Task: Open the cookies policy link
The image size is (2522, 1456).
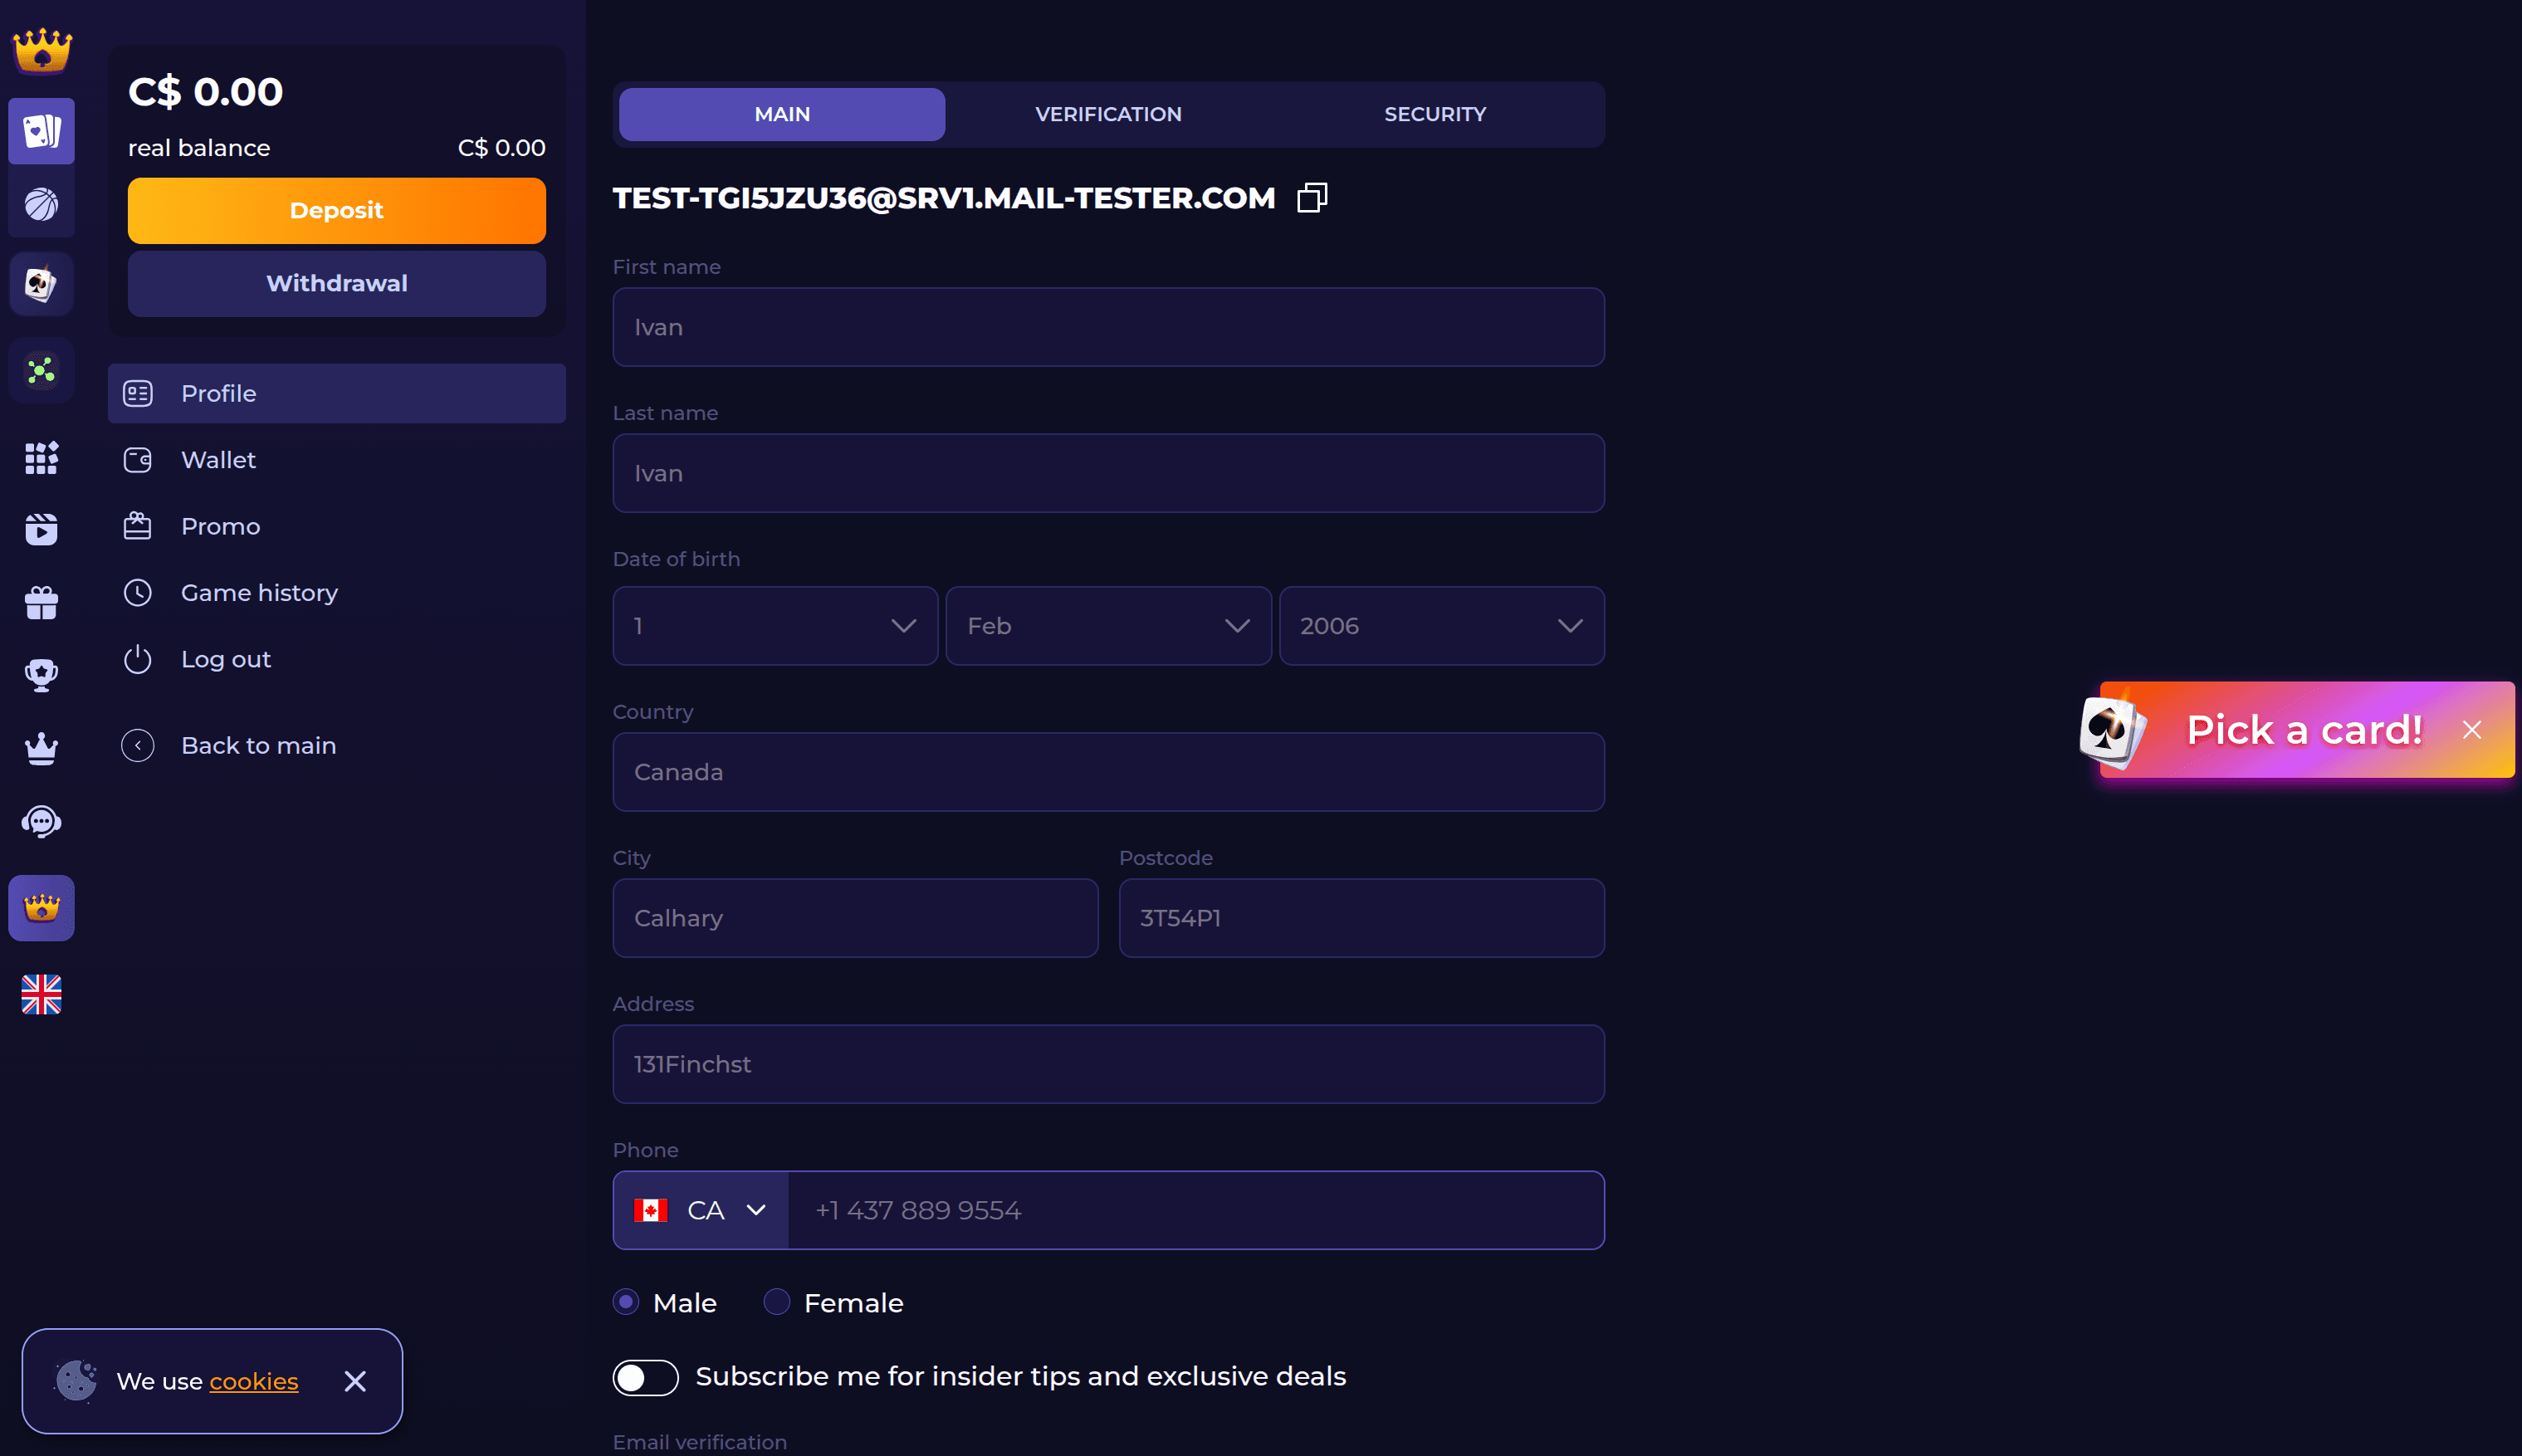Action: 253,1381
